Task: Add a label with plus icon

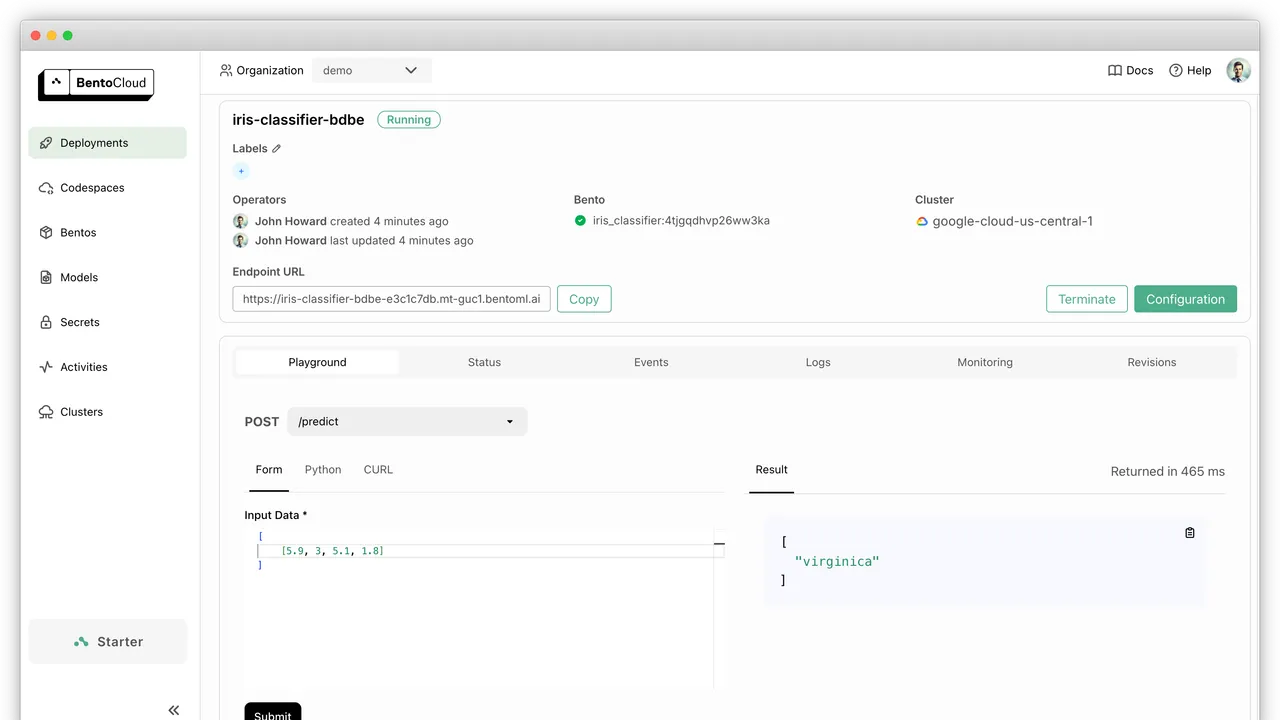Action: [x=241, y=171]
